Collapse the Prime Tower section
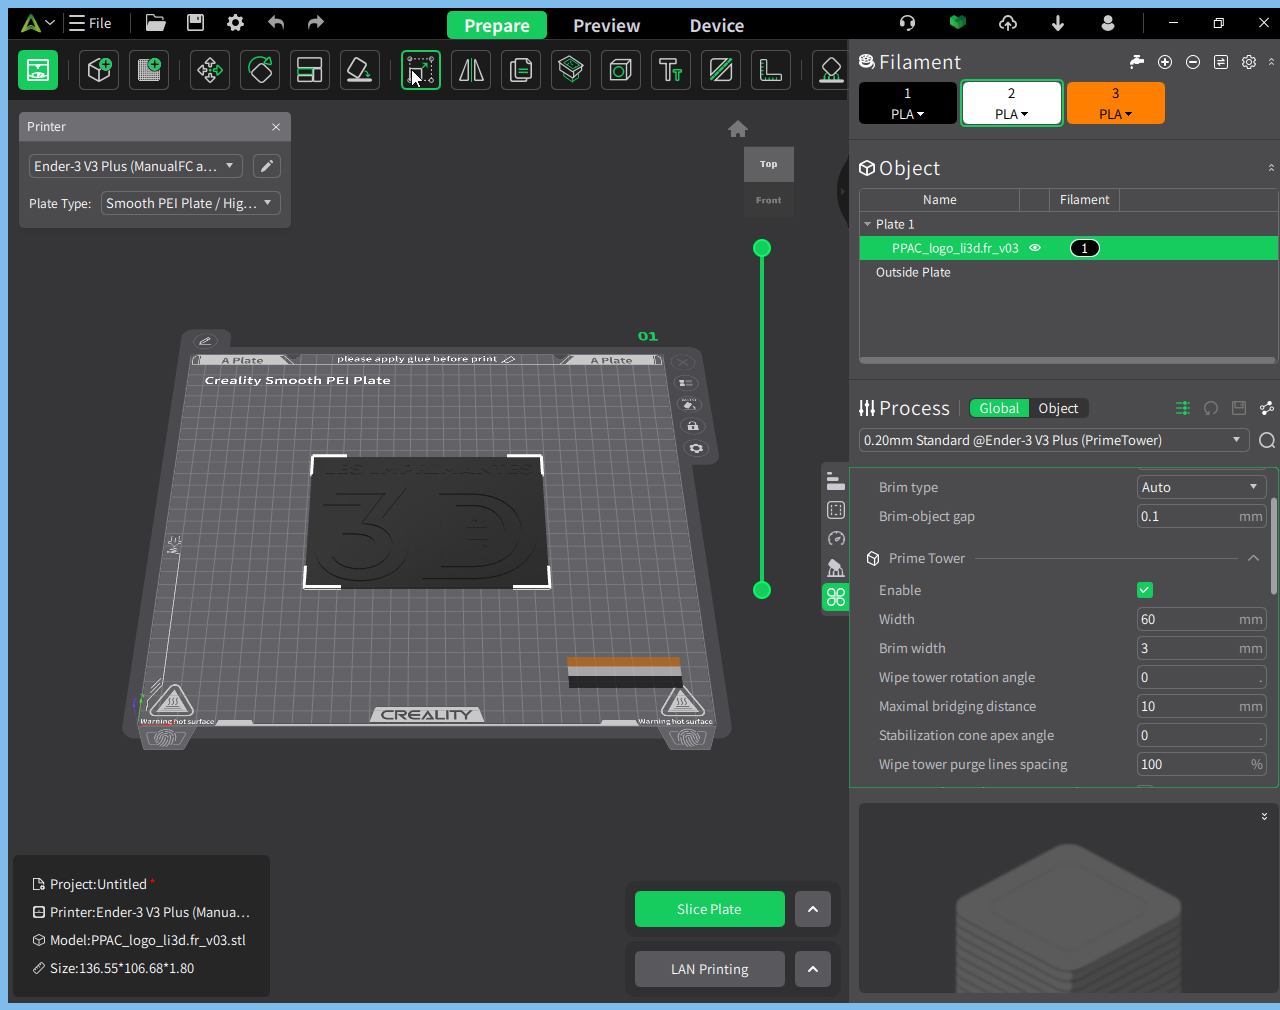 pyautogui.click(x=1253, y=558)
